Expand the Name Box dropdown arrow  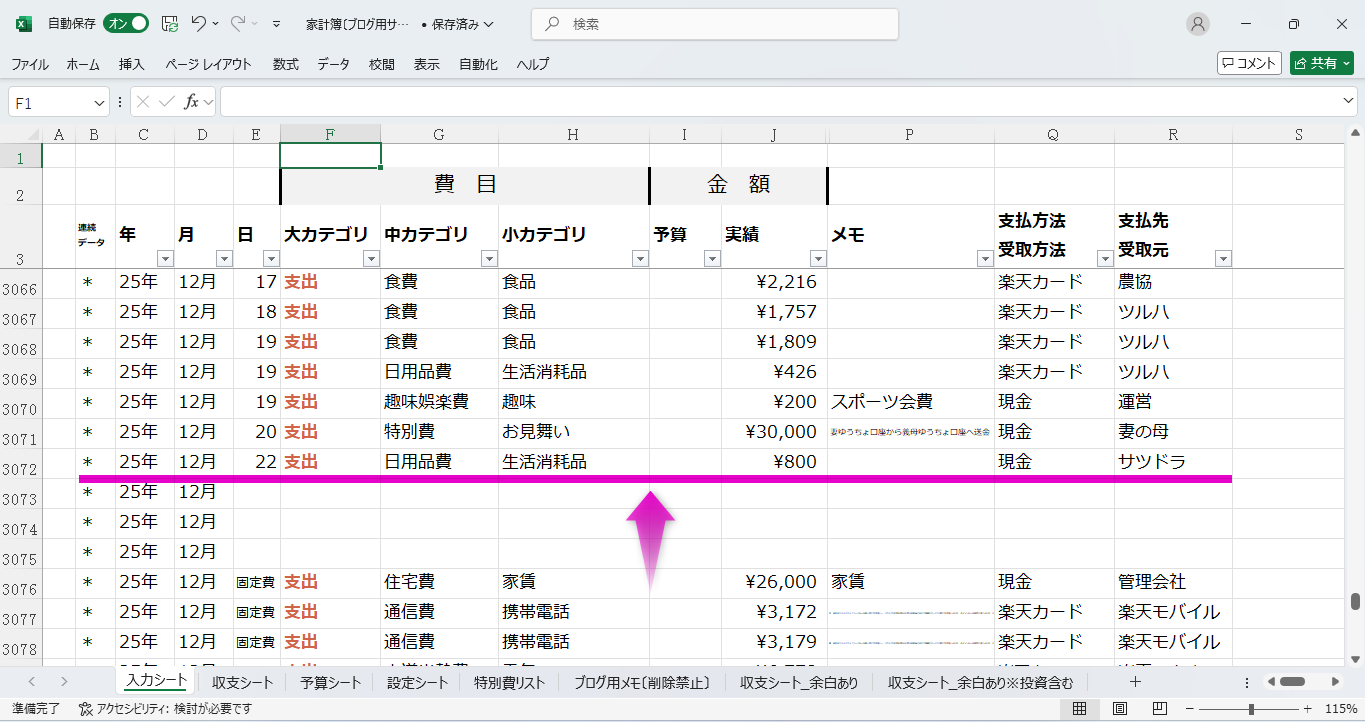click(x=99, y=103)
